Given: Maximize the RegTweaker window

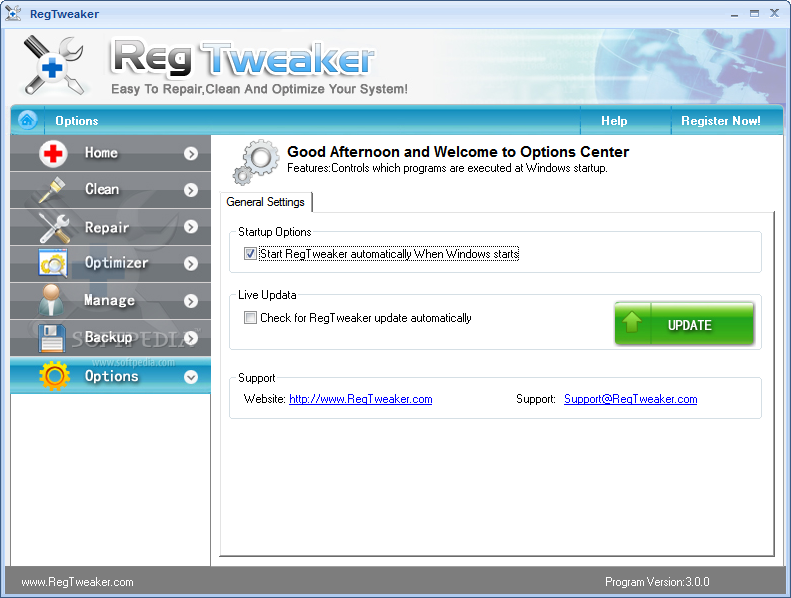Looking at the screenshot, I should 754,14.
